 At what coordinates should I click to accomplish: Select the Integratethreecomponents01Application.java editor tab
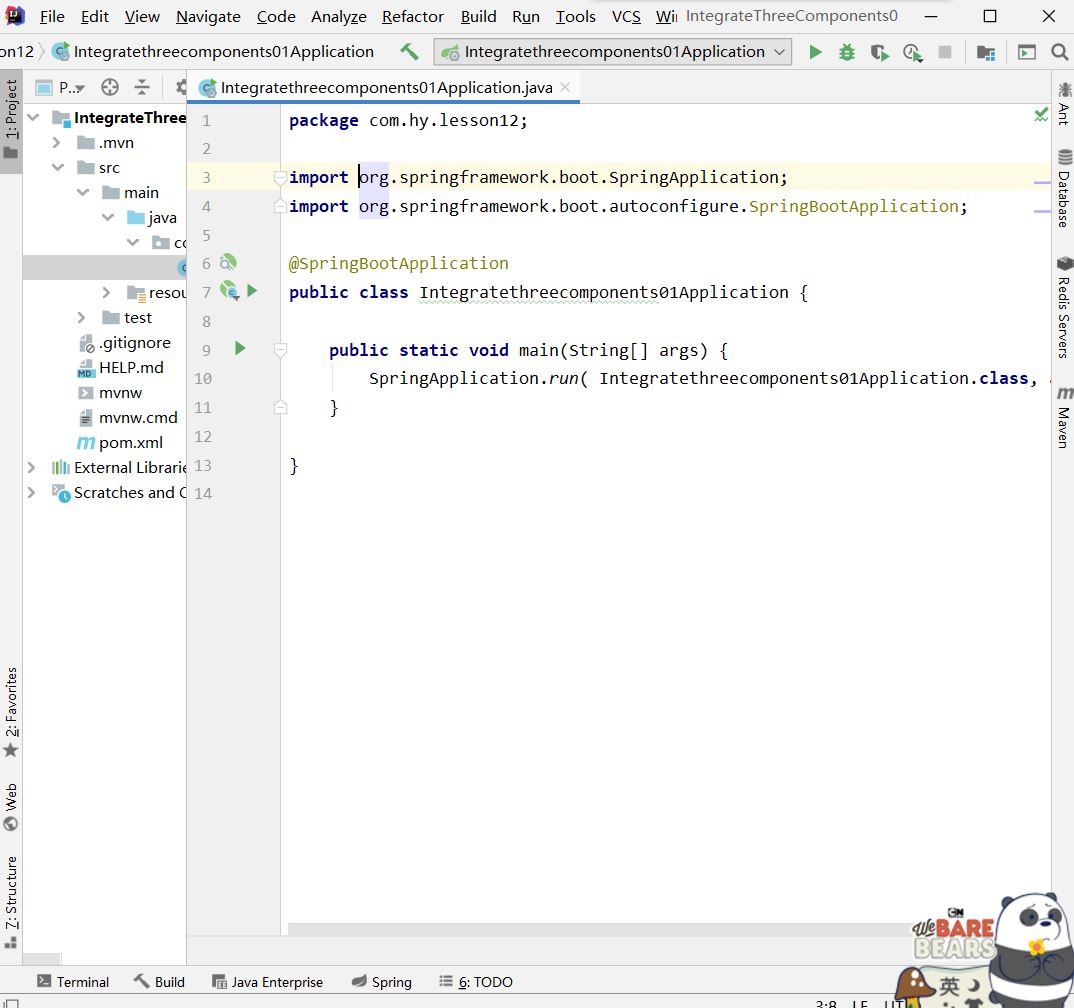pos(386,88)
